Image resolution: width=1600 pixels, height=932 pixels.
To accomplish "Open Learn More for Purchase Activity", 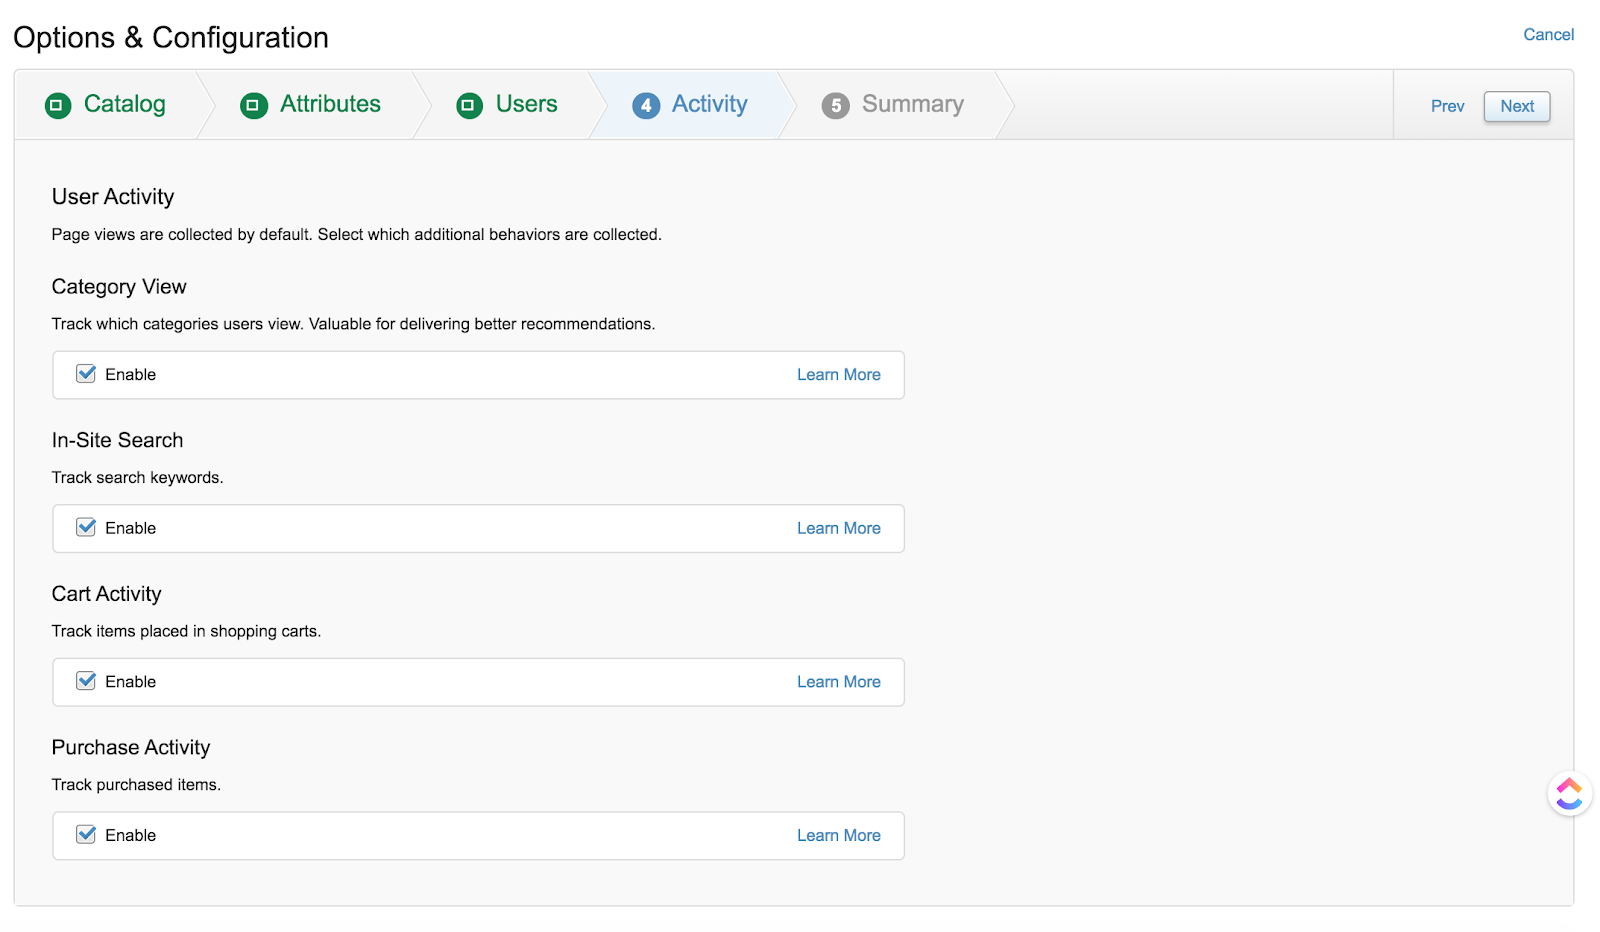I will point(838,836).
